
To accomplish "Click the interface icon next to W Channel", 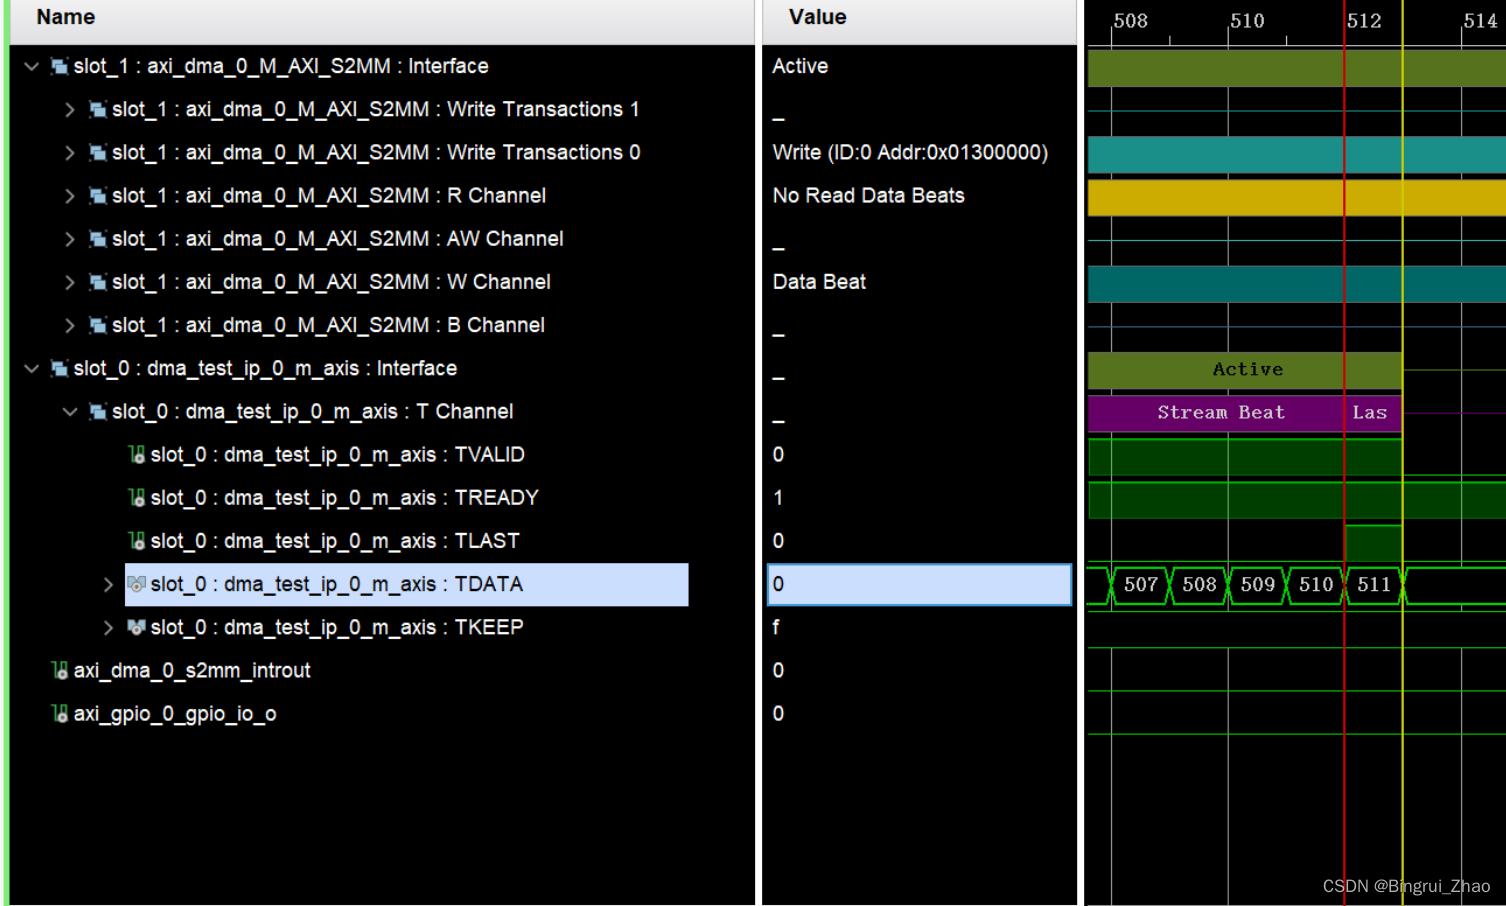I will 97,282.
